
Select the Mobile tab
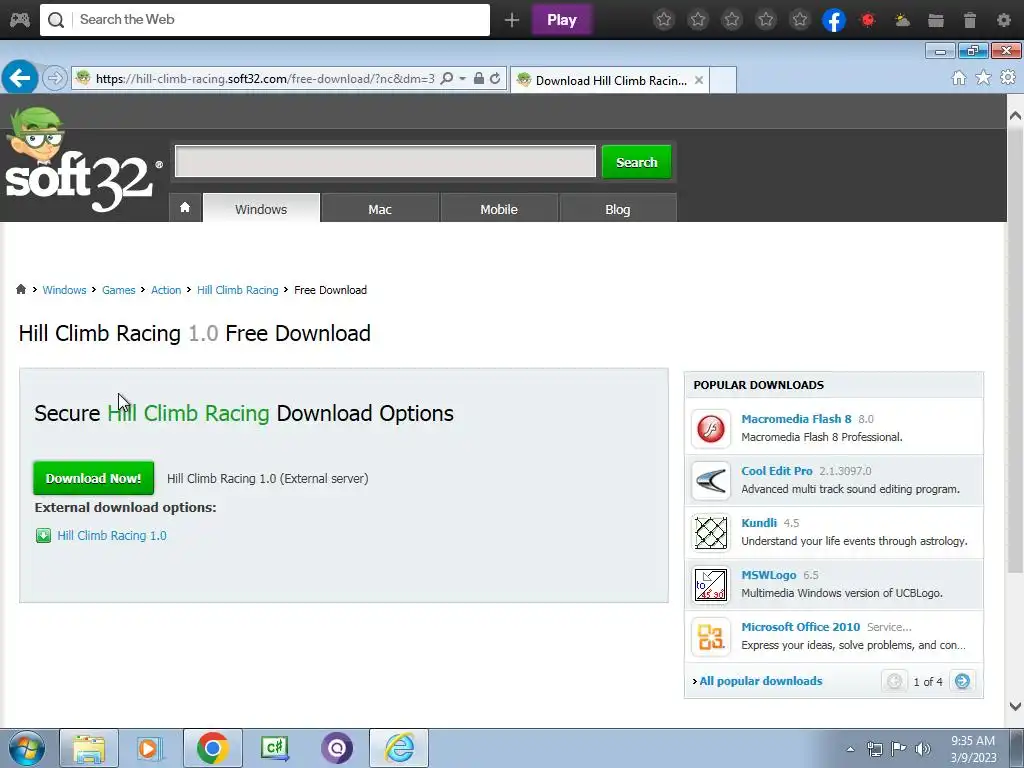(499, 208)
